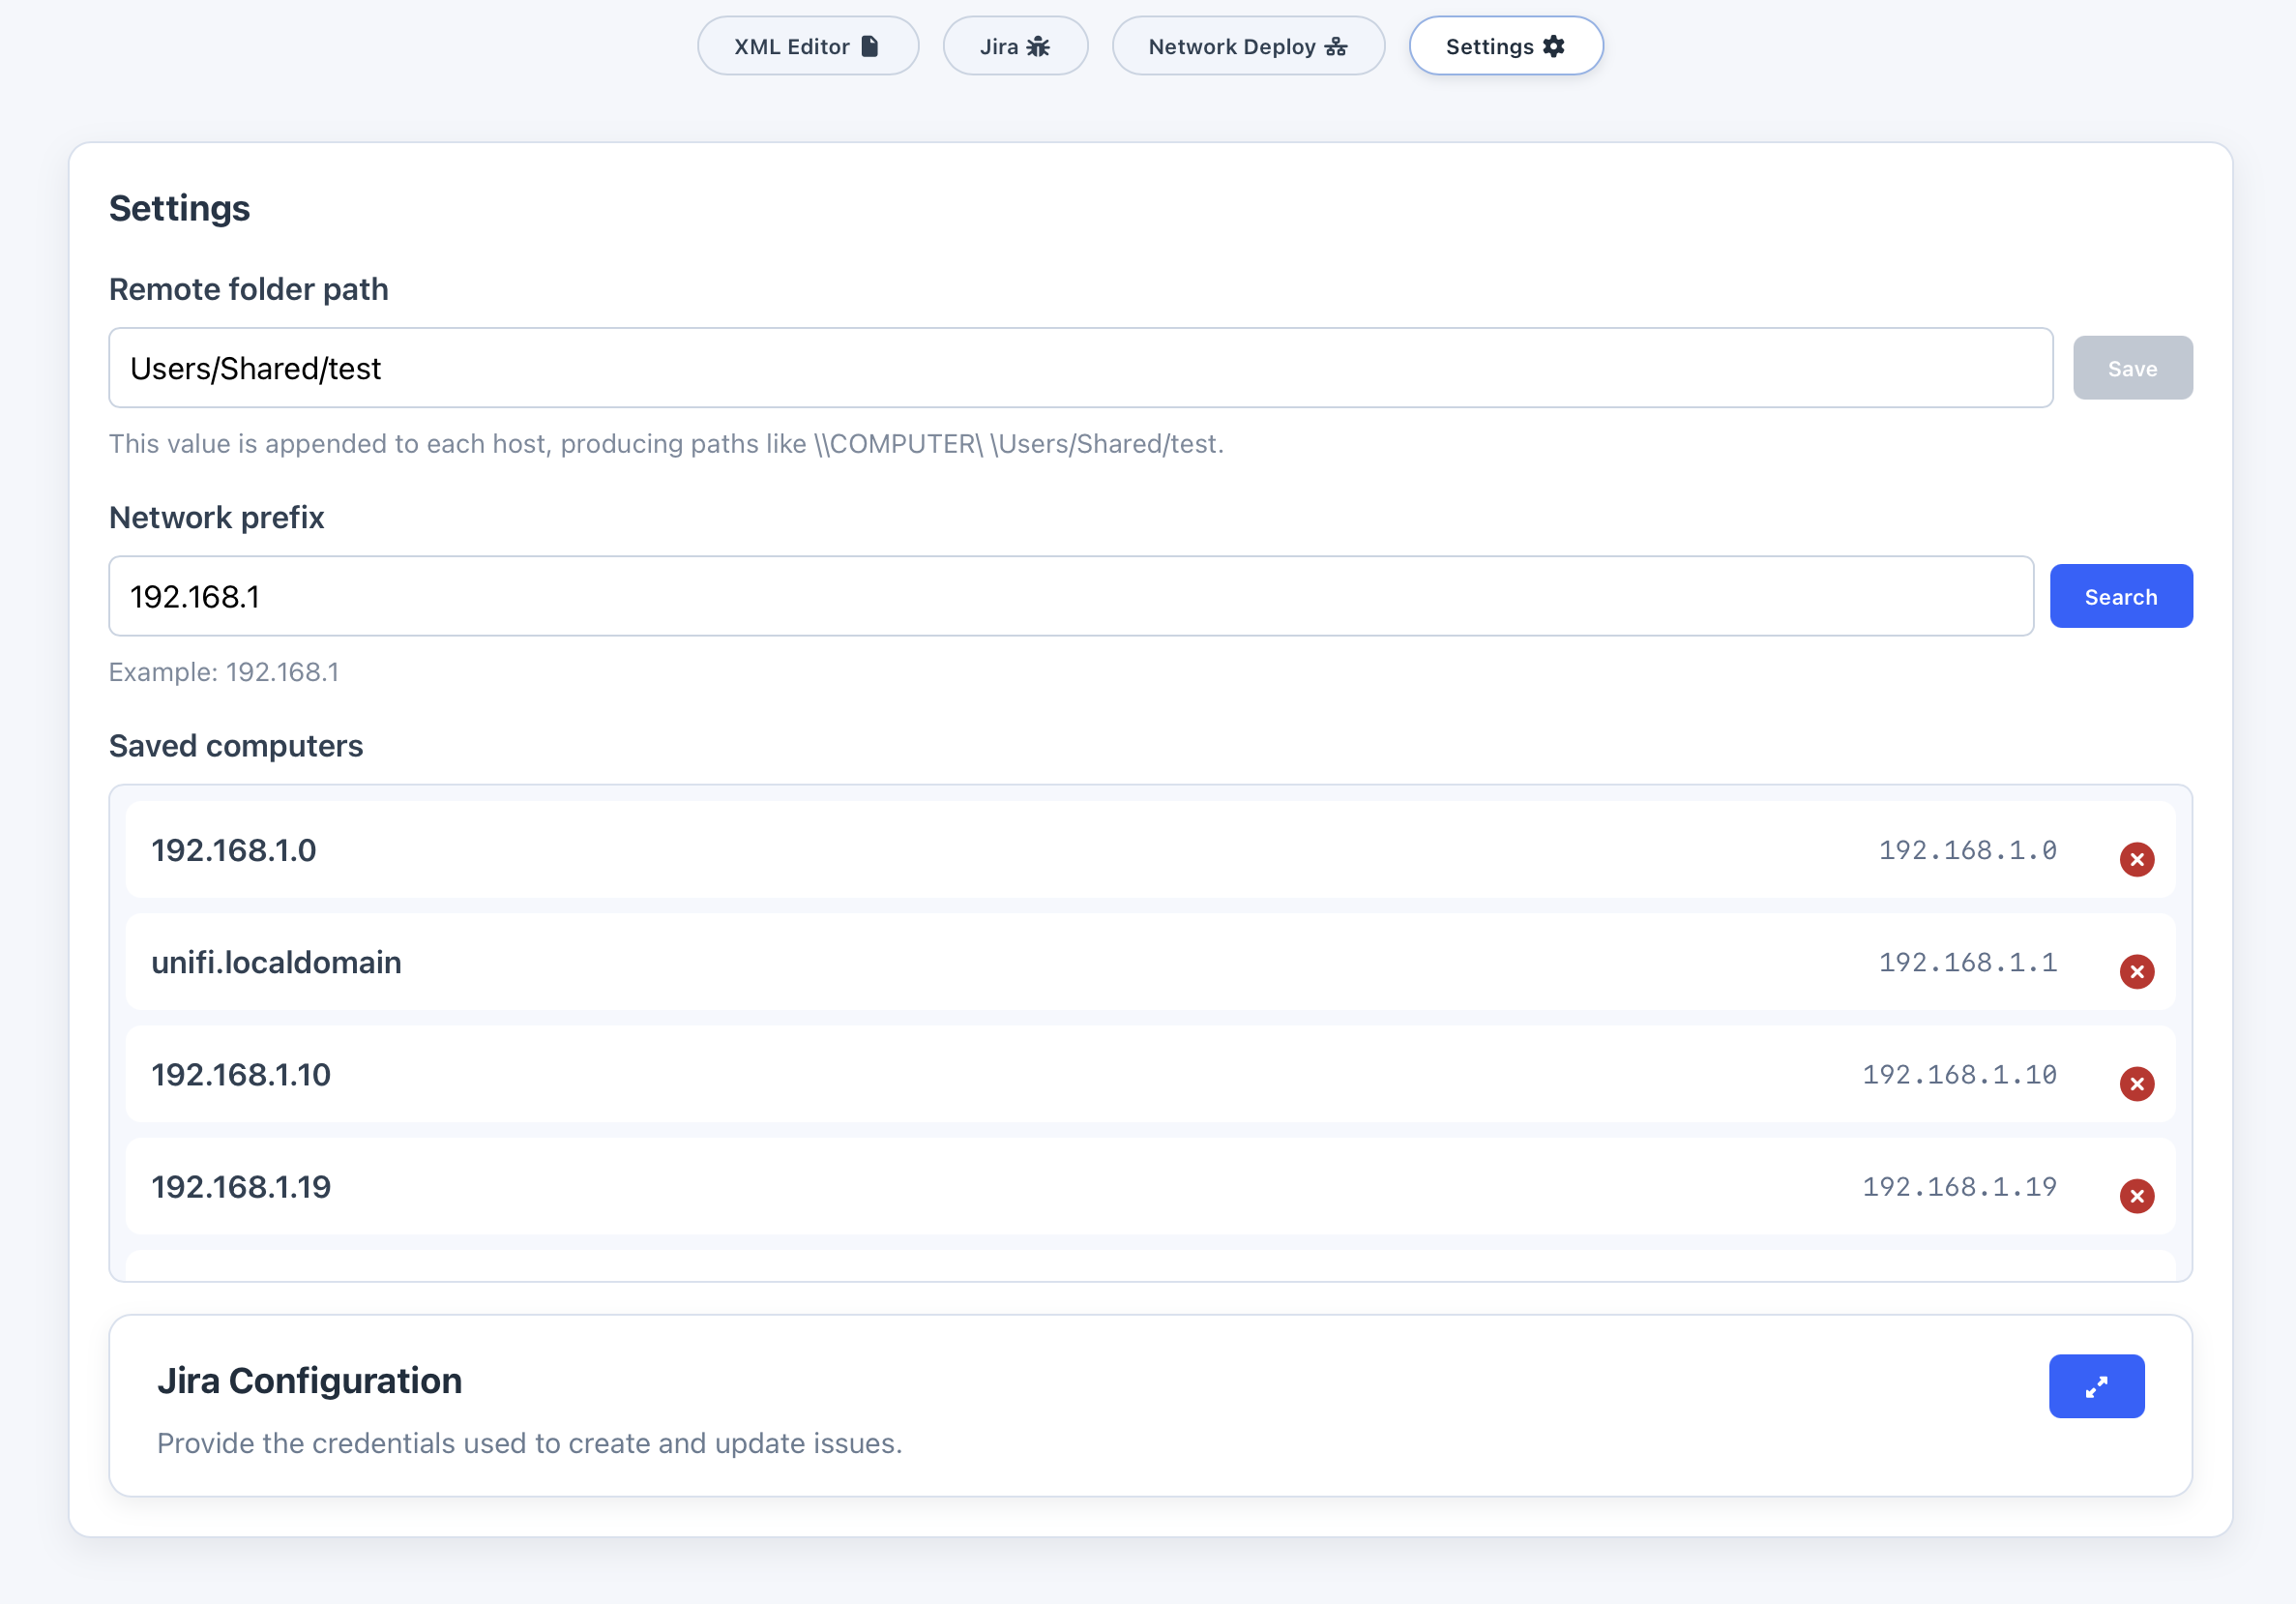Image resolution: width=2296 pixels, height=1604 pixels.
Task: Expand the Jira Configuration section
Action: click(x=2096, y=1386)
